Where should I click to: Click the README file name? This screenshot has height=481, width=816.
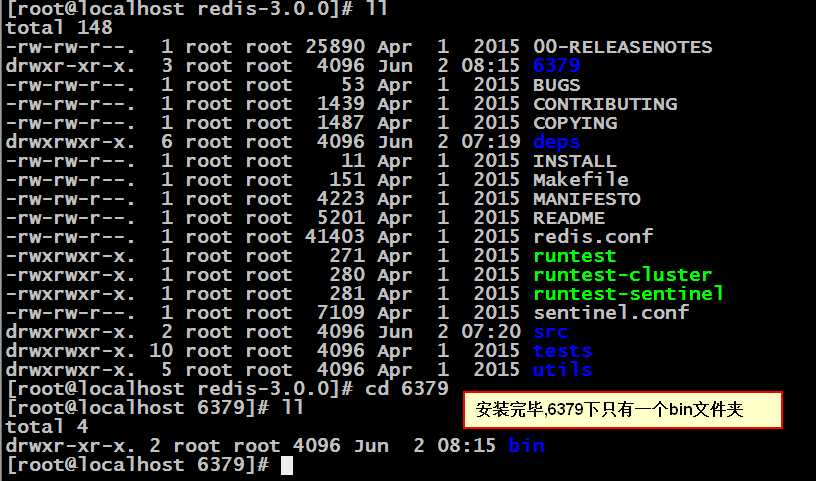tap(569, 218)
